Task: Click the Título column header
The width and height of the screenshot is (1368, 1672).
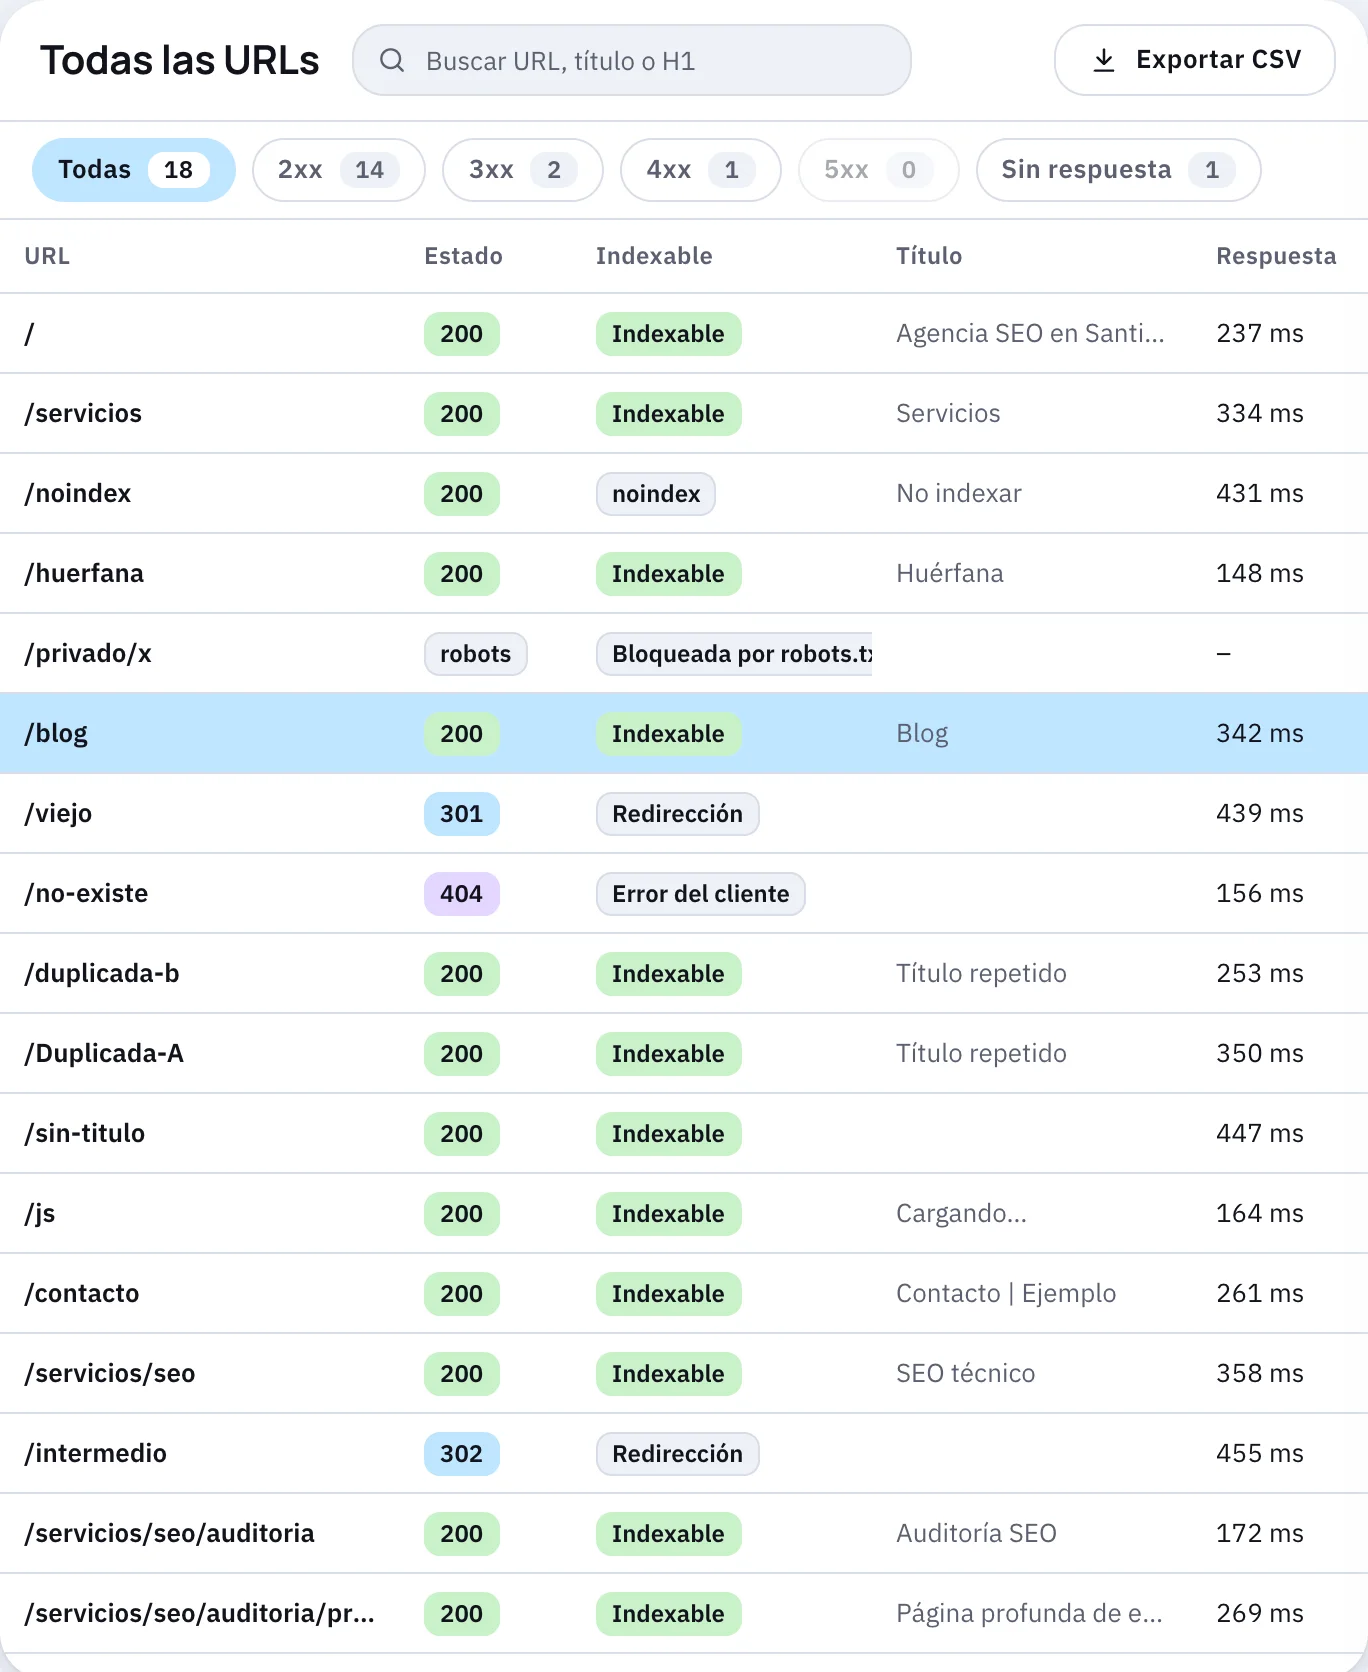Action: coord(929,256)
